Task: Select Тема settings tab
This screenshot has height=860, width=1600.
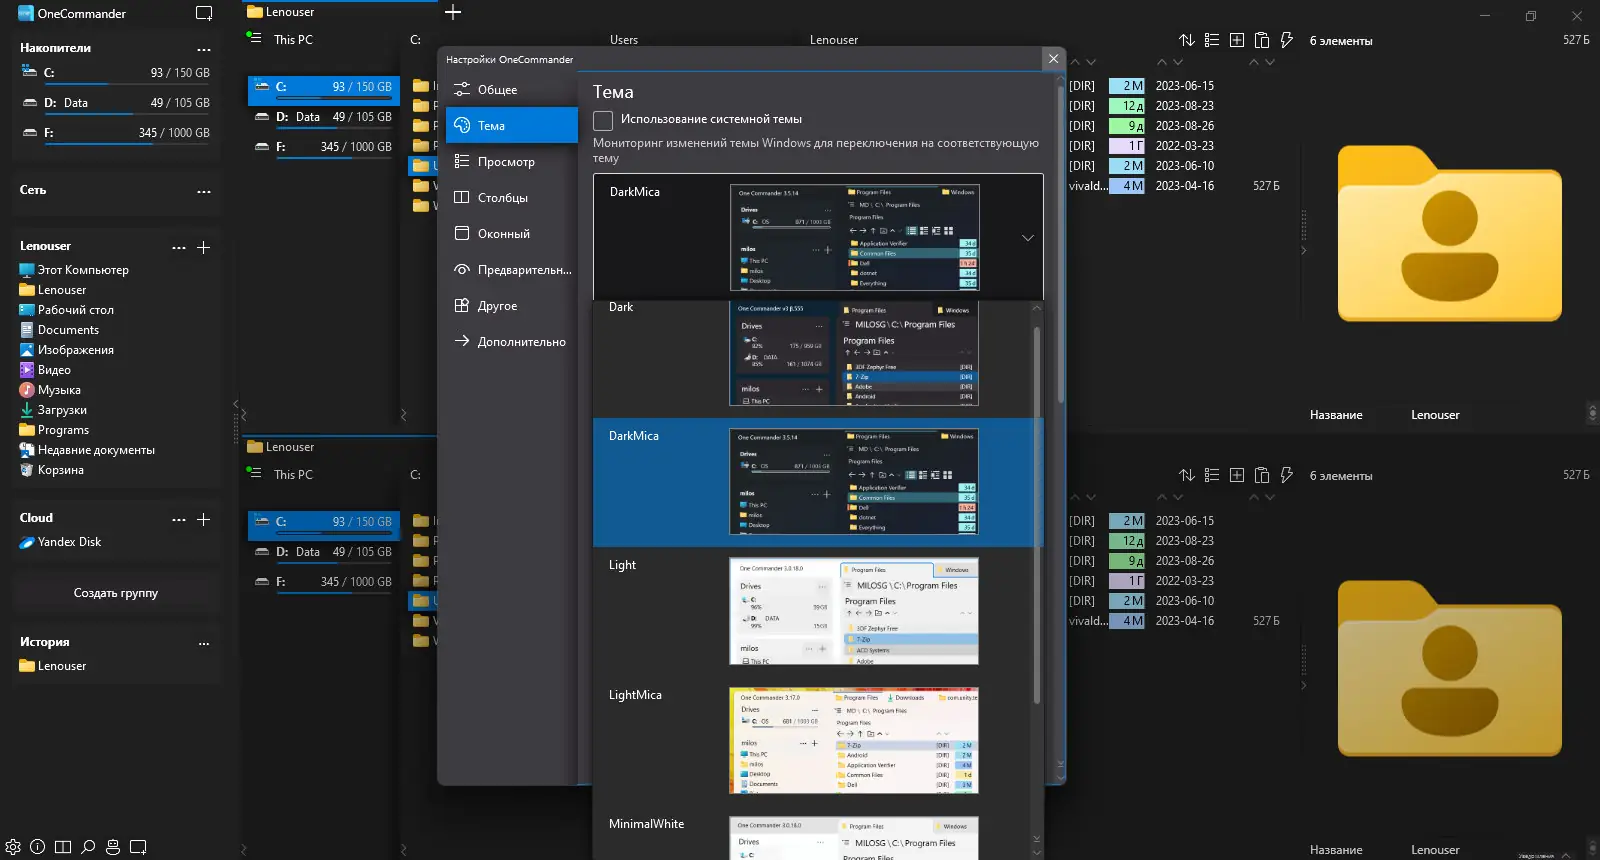Action: 512,126
